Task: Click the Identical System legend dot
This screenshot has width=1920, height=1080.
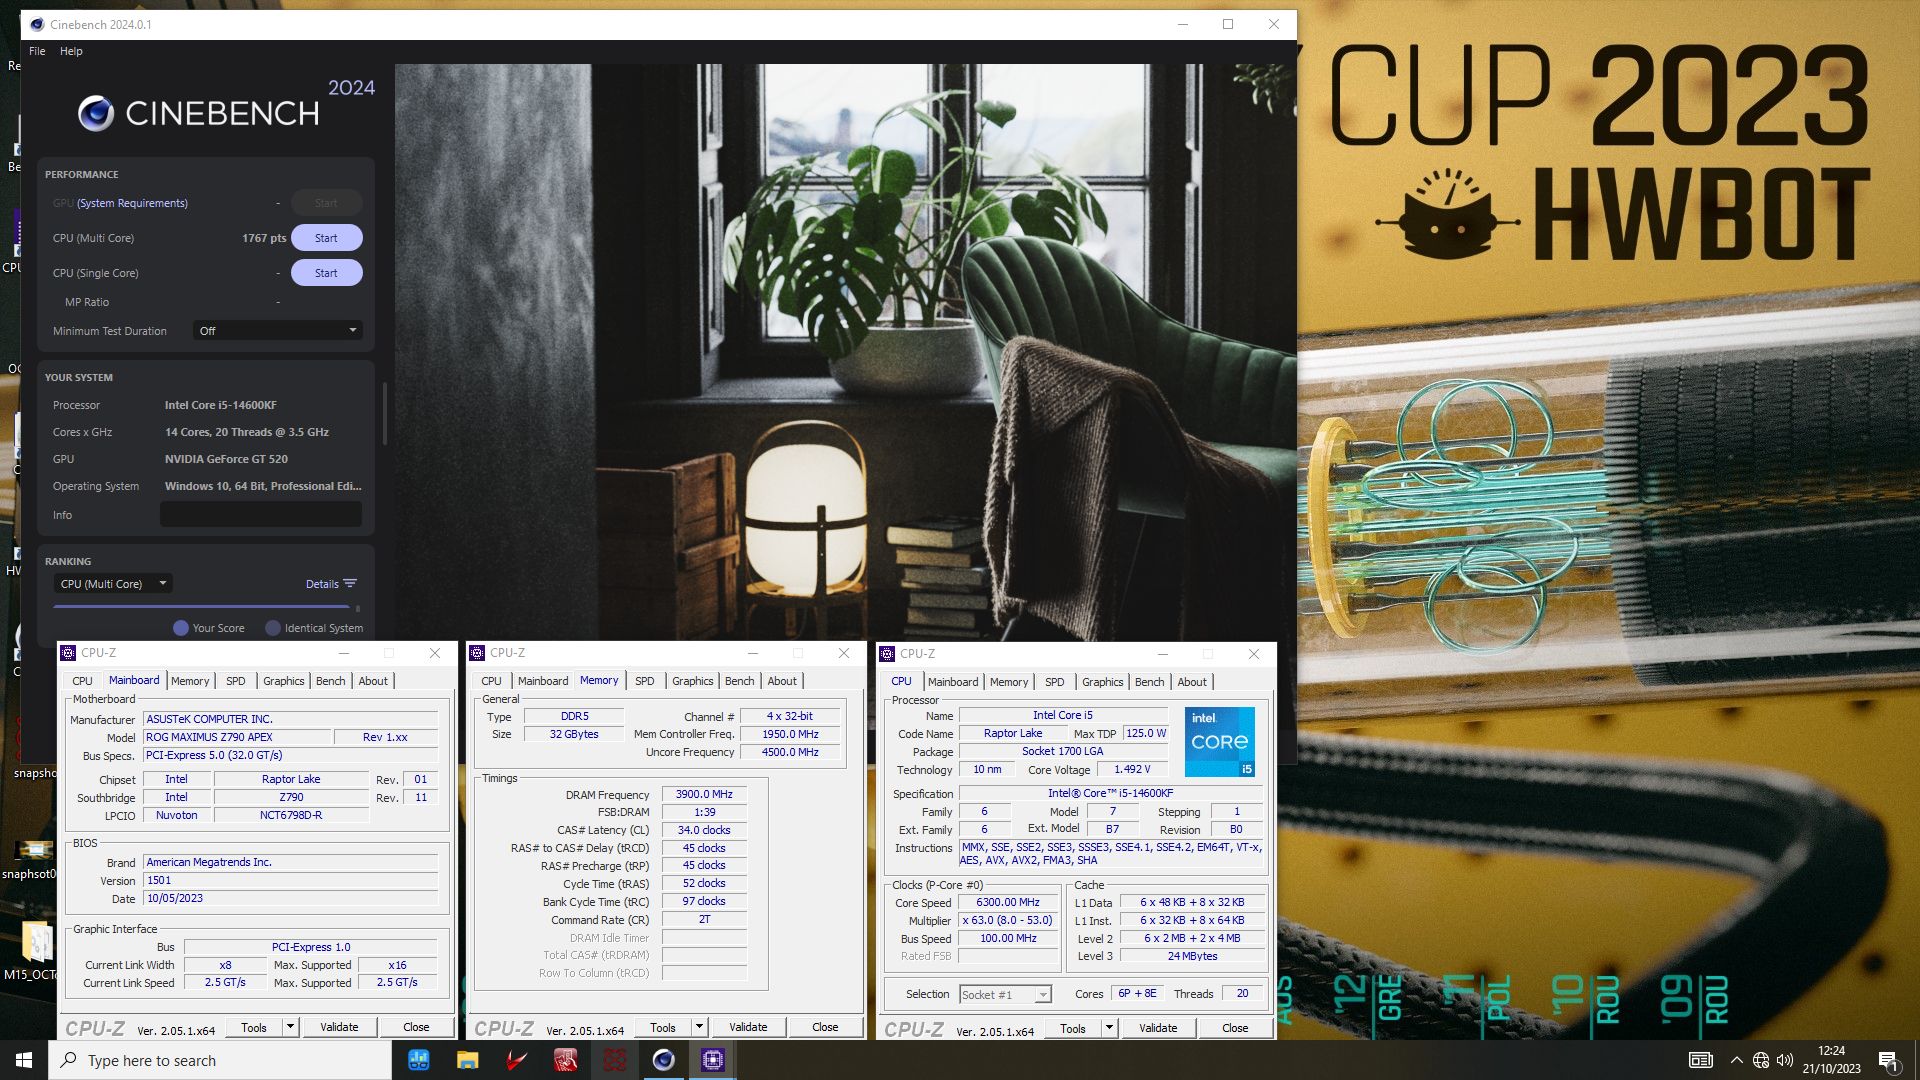Action: coord(272,628)
